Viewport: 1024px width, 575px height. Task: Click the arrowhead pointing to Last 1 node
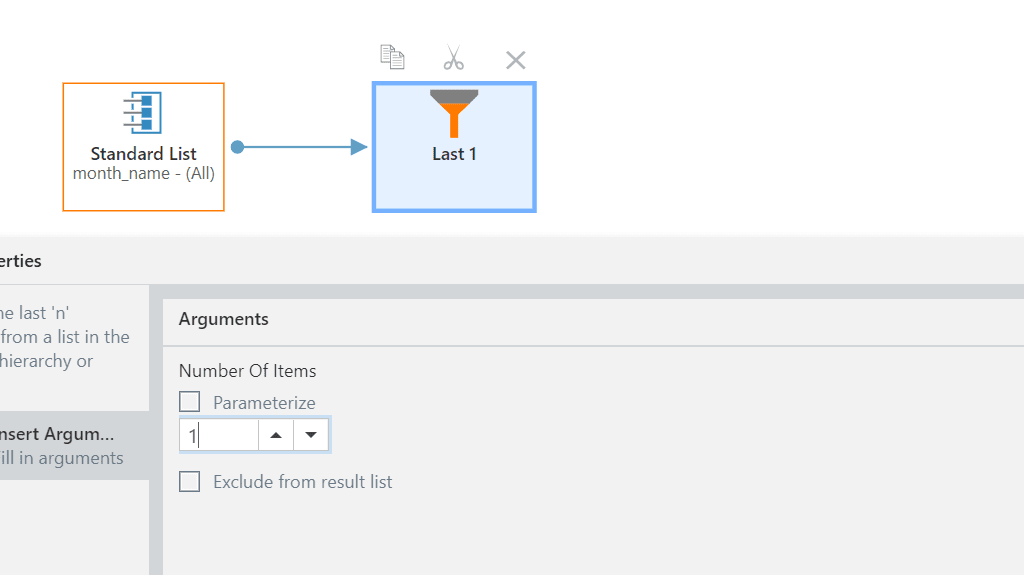click(x=359, y=147)
